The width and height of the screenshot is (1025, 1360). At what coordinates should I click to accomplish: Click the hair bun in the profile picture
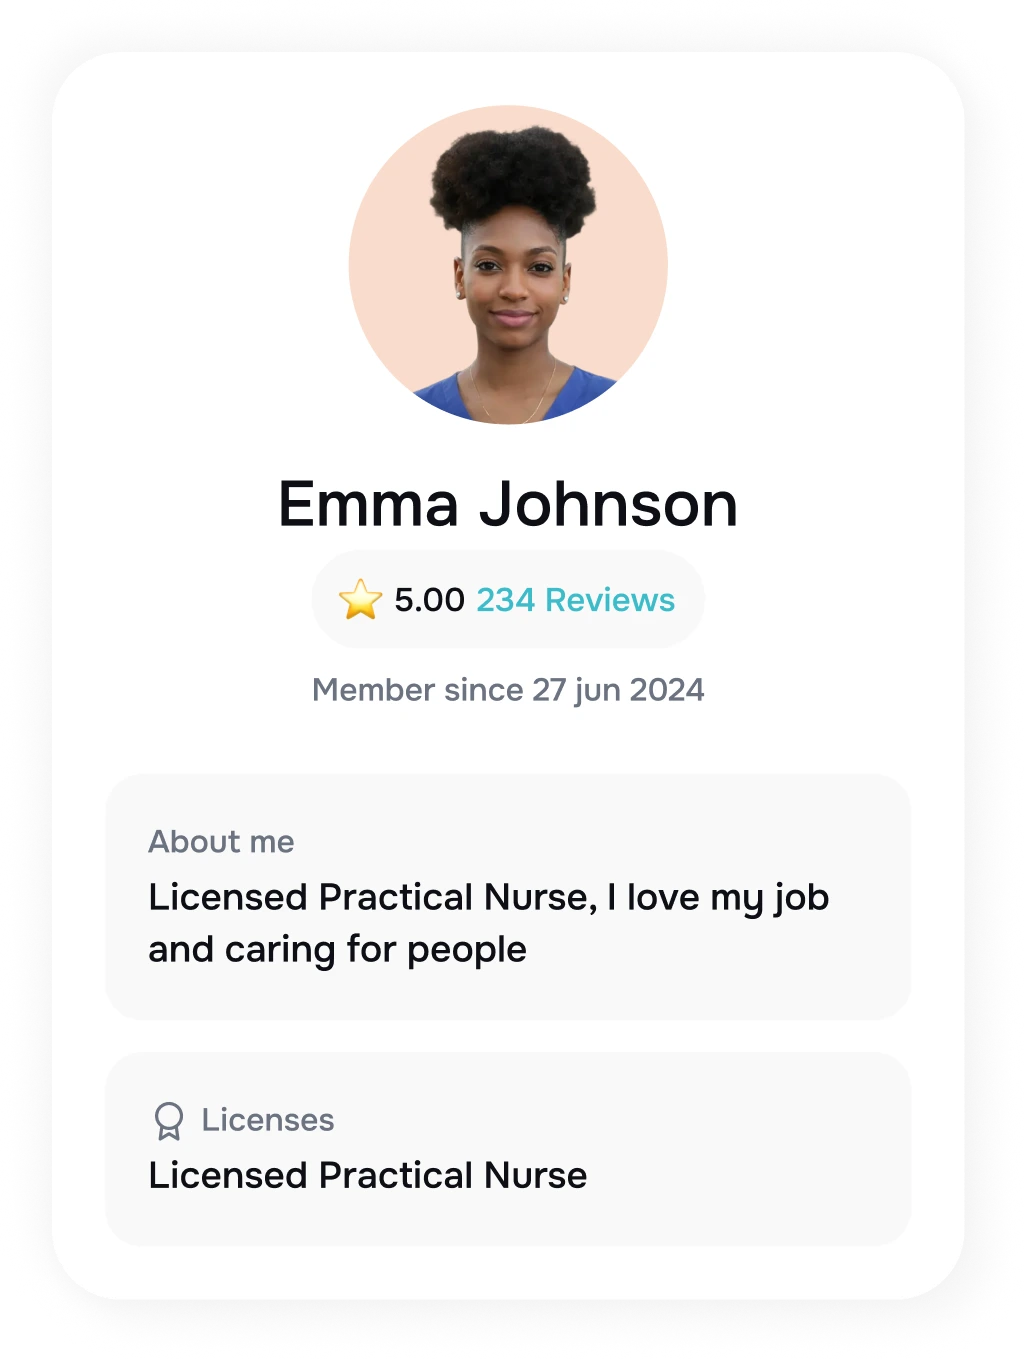click(x=512, y=180)
